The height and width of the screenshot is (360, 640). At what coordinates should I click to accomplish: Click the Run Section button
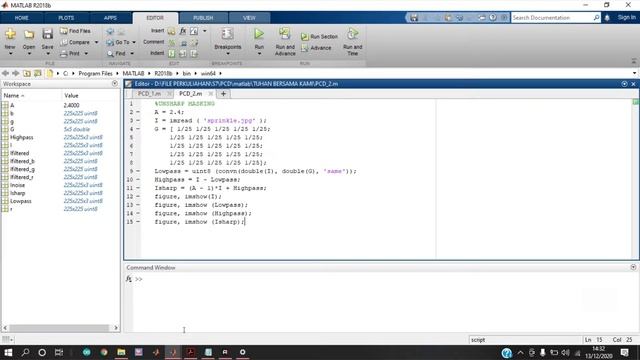coord(319,37)
